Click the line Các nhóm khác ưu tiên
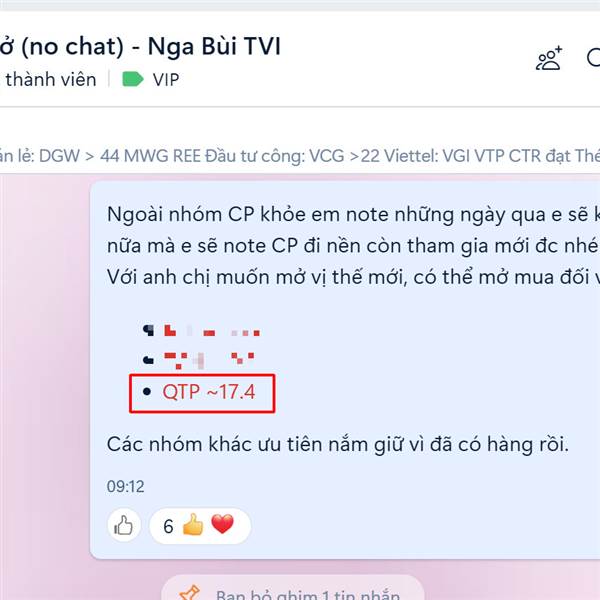Viewport: 600px width, 600px height. tap(338, 445)
